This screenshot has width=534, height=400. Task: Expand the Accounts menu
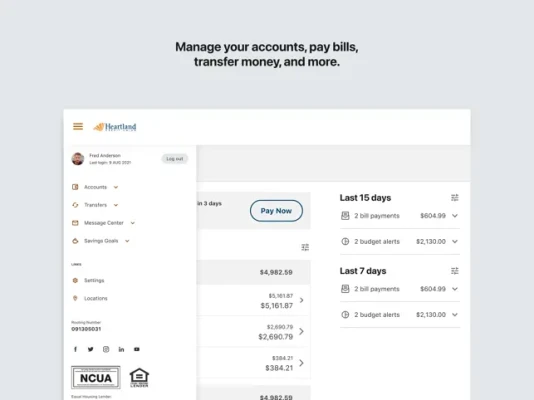[x=95, y=187]
